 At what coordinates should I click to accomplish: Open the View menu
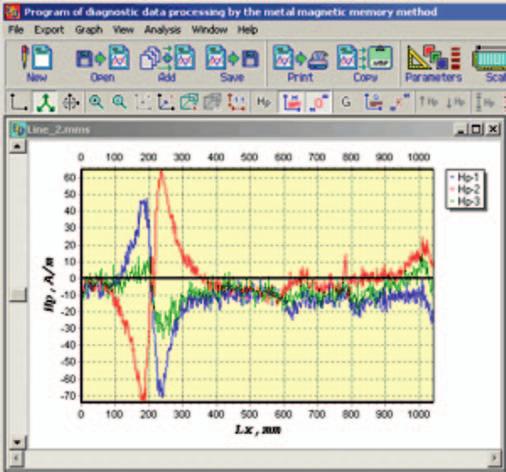tap(123, 30)
